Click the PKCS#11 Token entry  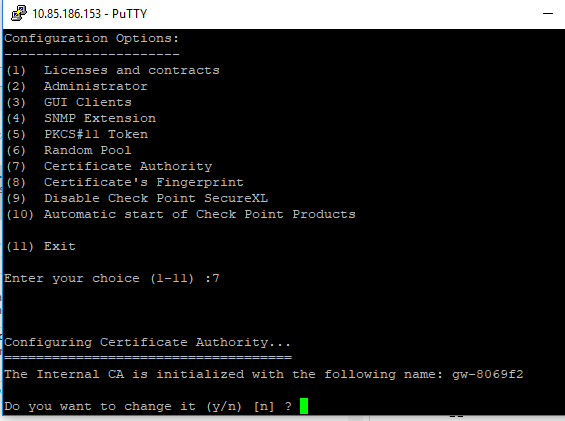[77, 134]
